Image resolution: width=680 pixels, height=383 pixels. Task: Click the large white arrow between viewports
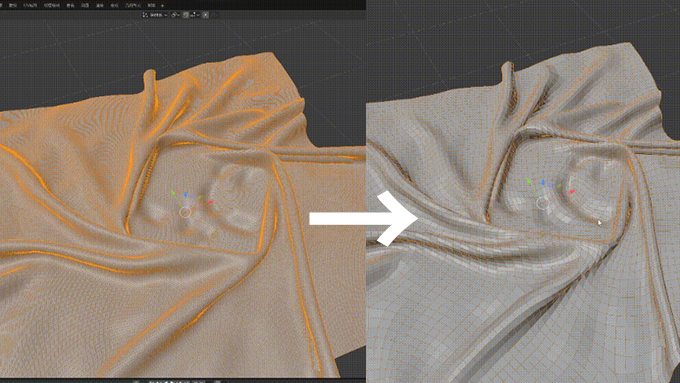[x=363, y=219]
